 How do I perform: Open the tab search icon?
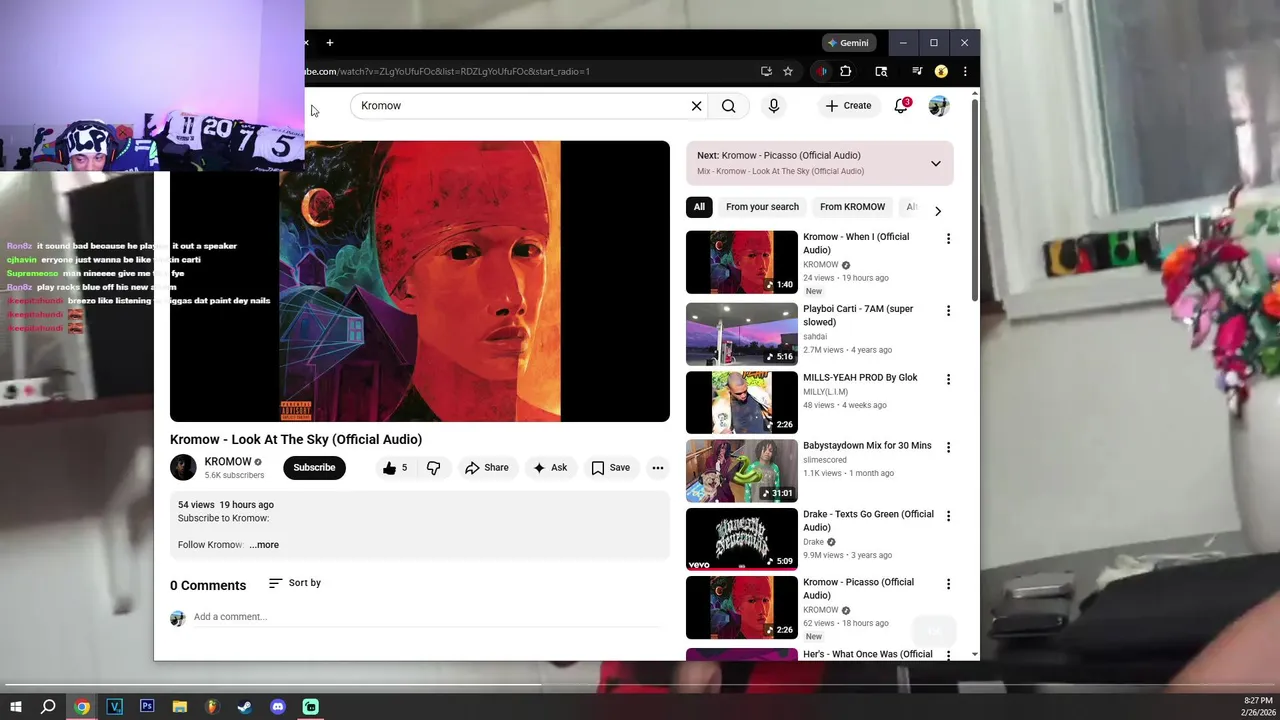coord(881,71)
